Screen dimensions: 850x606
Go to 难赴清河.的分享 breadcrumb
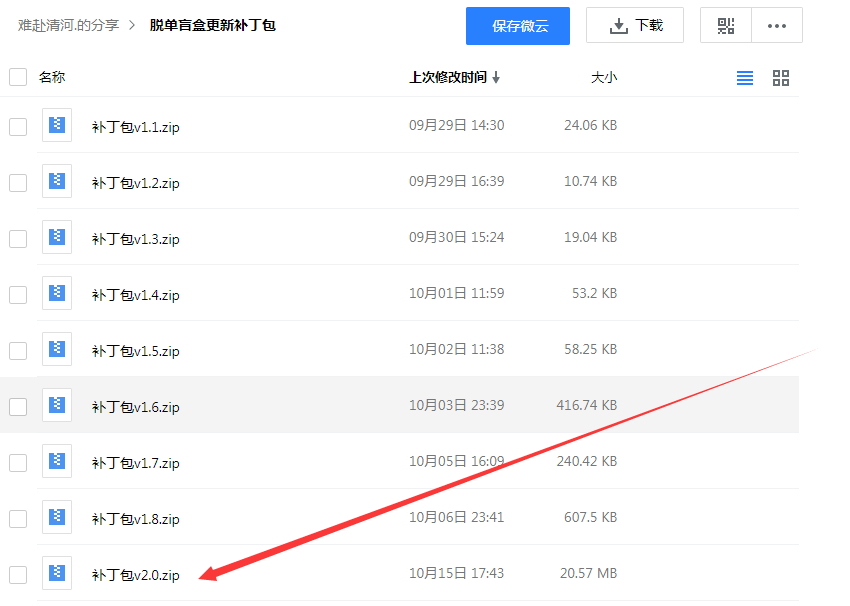[68, 25]
